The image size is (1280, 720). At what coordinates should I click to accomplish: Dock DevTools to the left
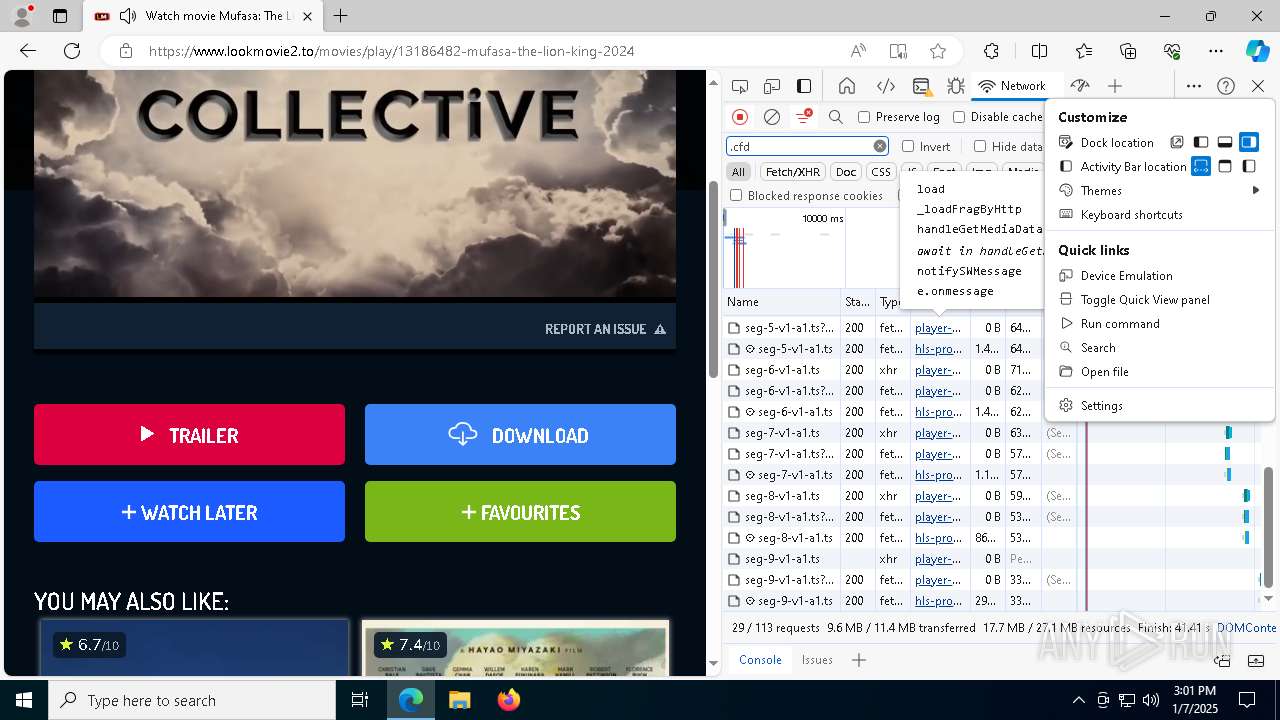tap(1201, 142)
